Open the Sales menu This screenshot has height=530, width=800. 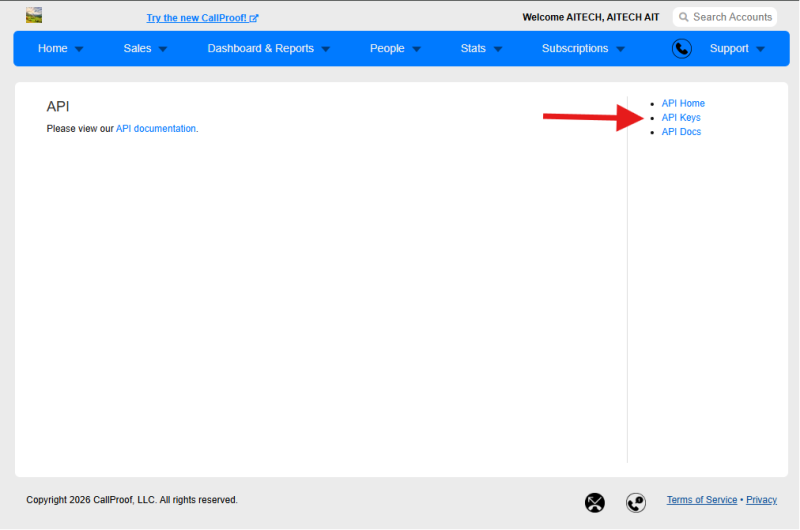tap(137, 48)
